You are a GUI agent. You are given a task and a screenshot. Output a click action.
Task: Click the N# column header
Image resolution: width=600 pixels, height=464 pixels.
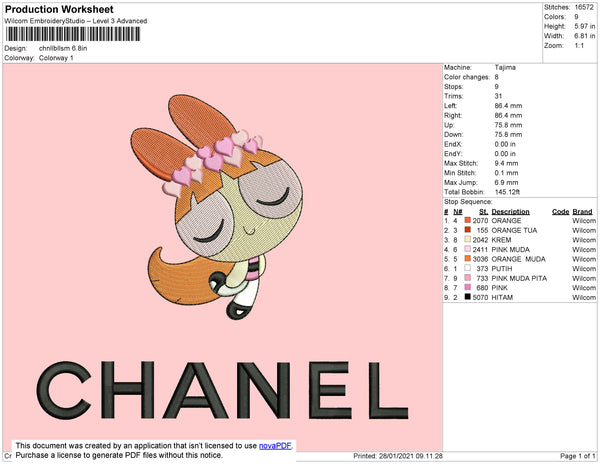click(x=458, y=212)
